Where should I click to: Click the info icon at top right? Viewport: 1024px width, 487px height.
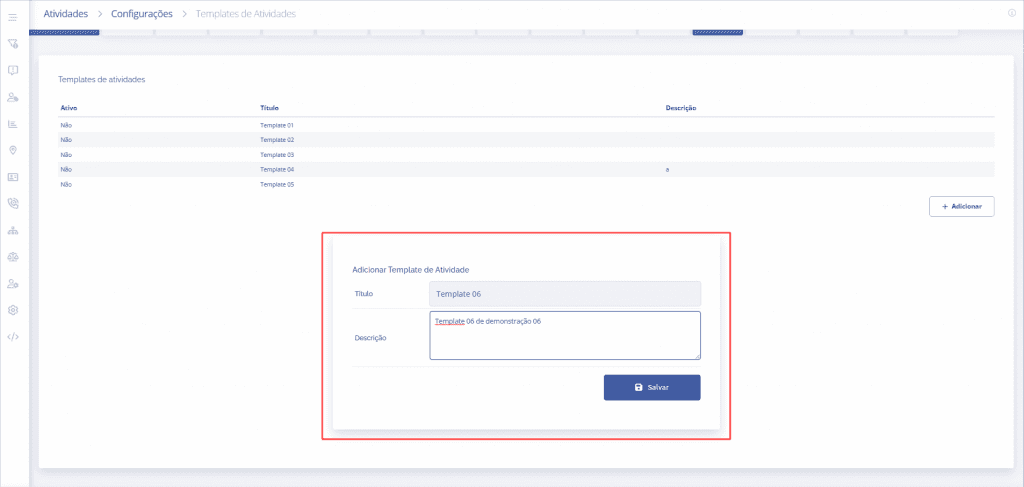1012,12
